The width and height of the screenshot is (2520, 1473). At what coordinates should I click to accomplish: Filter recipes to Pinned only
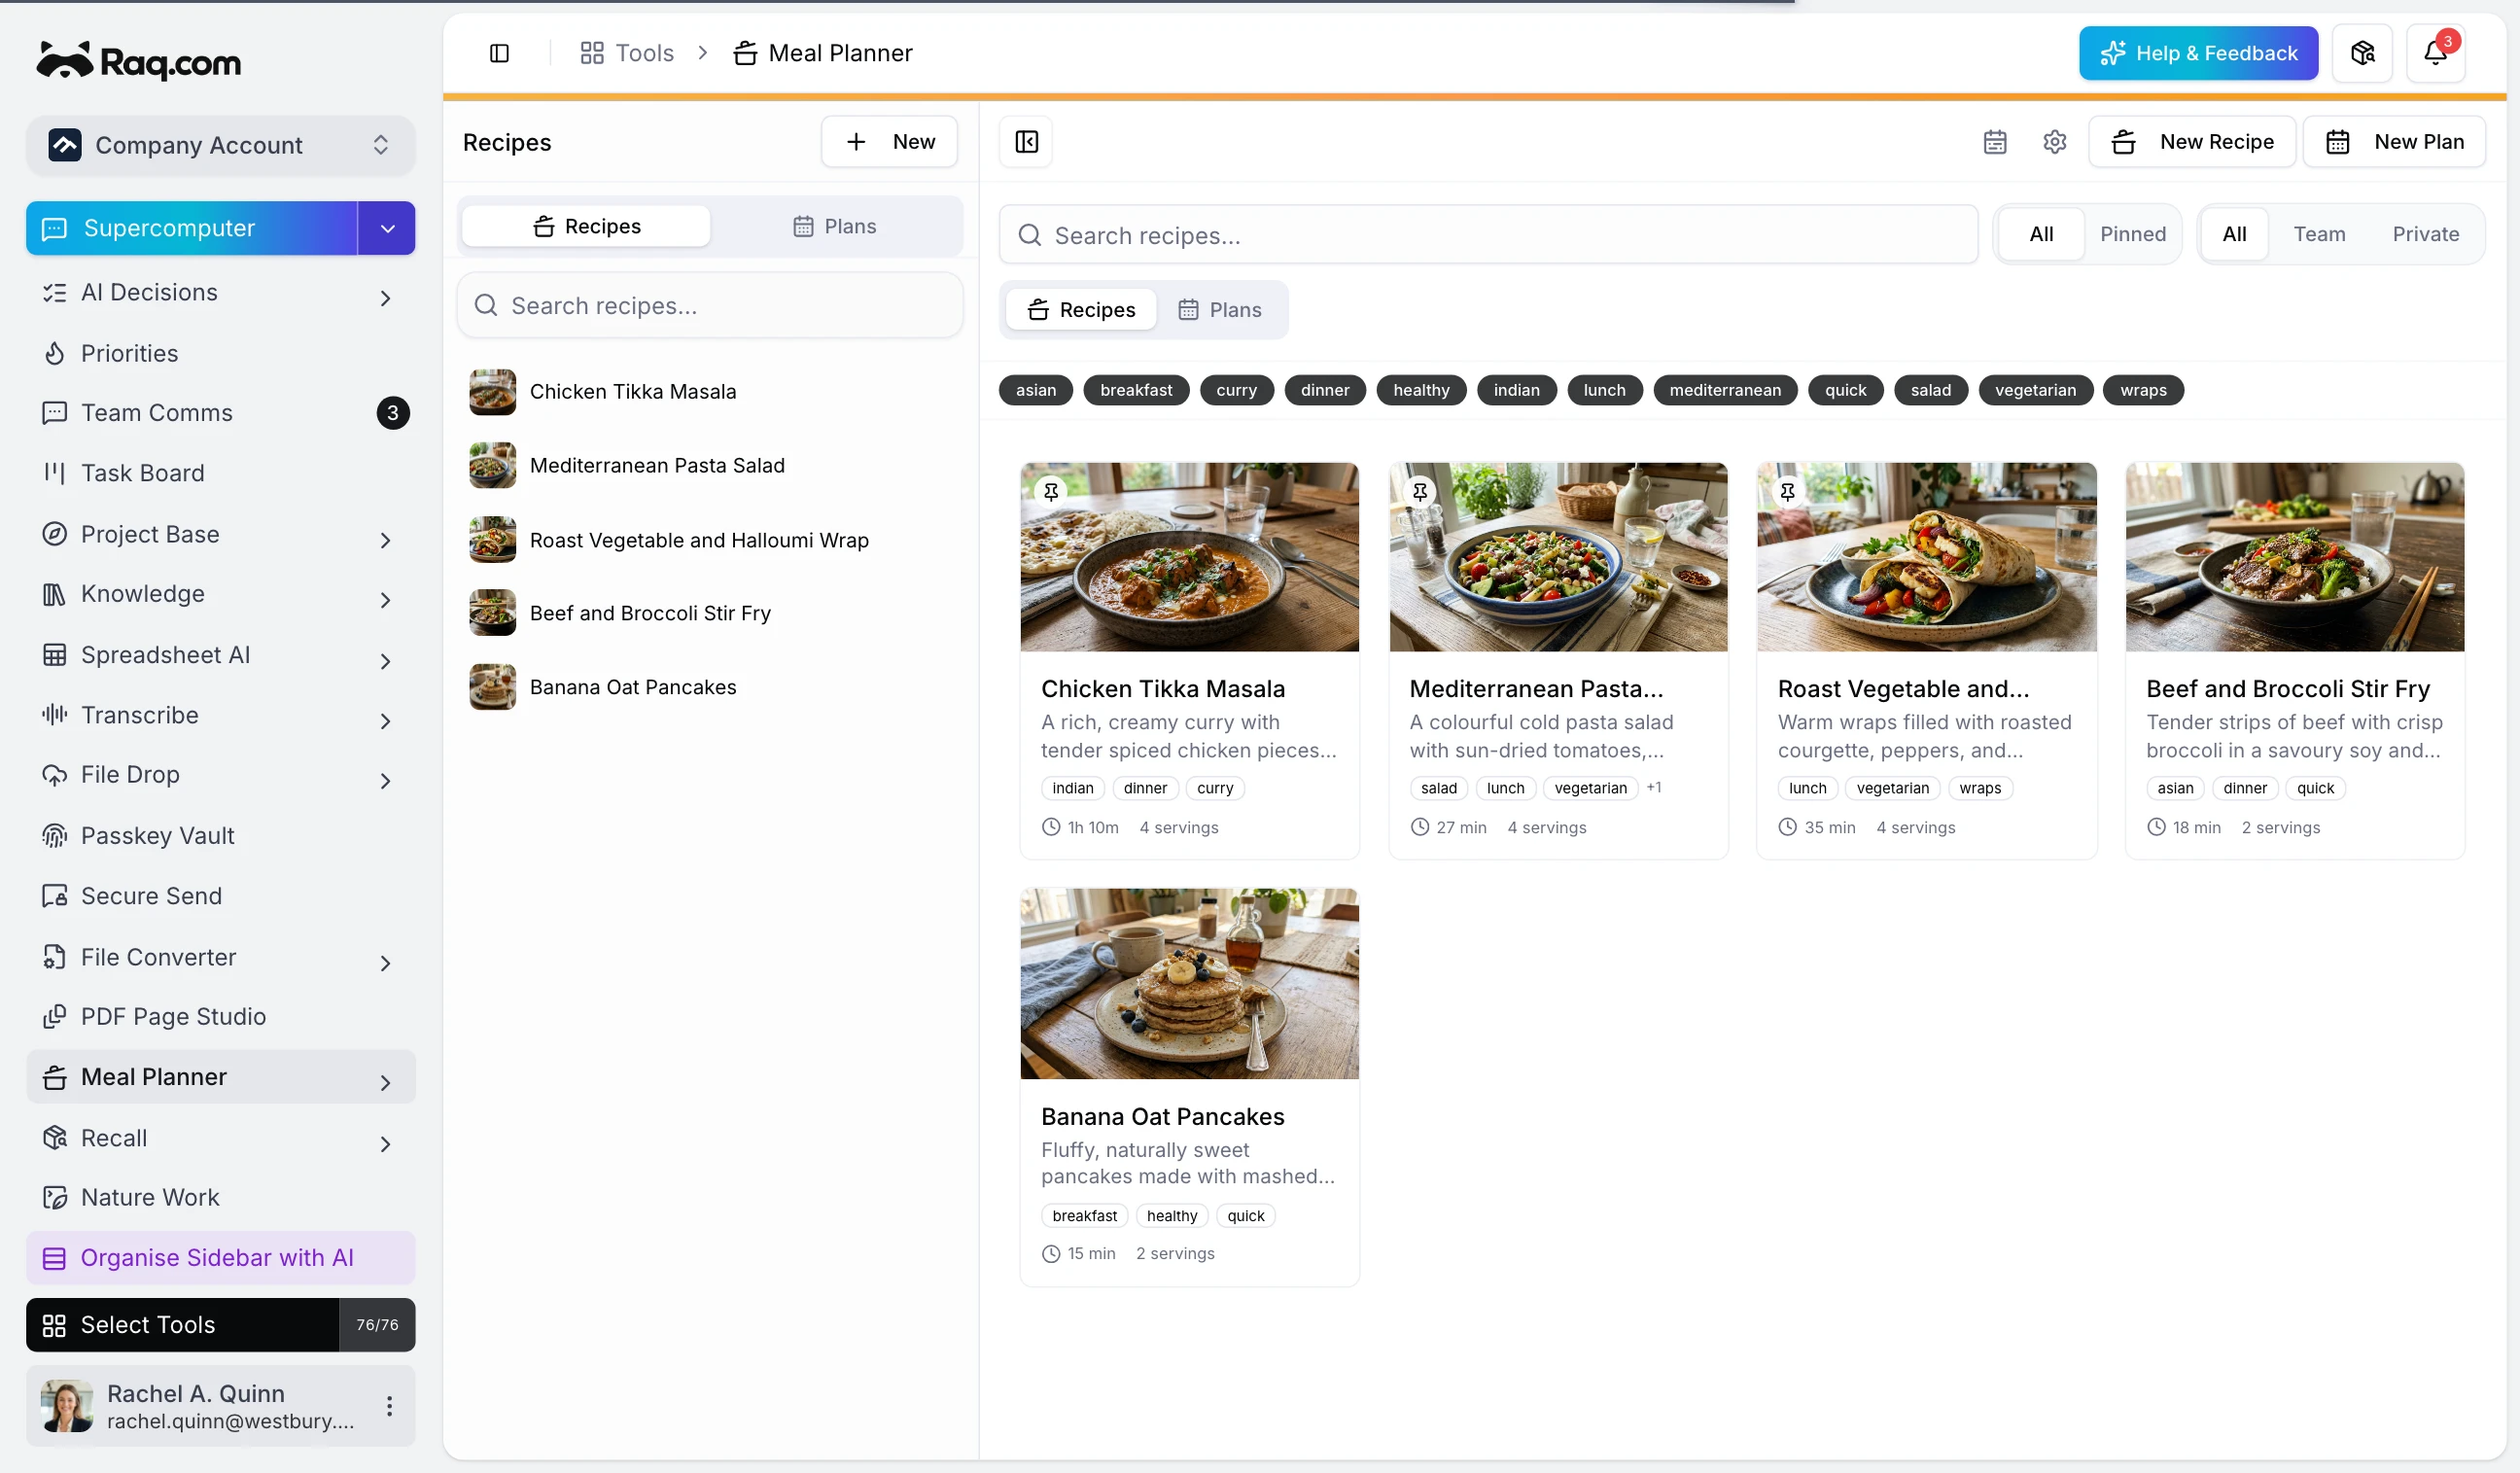(2132, 234)
